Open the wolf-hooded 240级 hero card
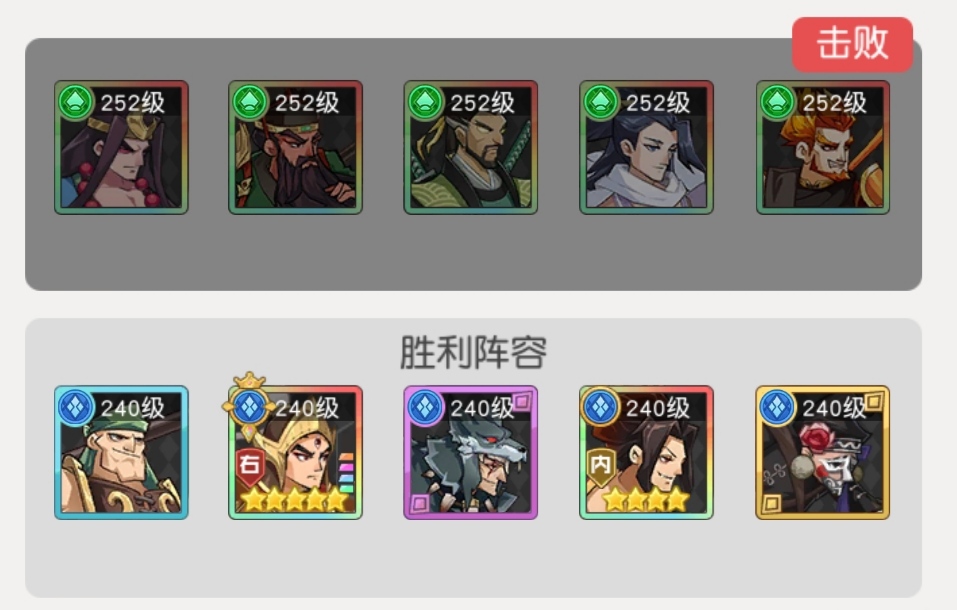 tap(471, 452)
